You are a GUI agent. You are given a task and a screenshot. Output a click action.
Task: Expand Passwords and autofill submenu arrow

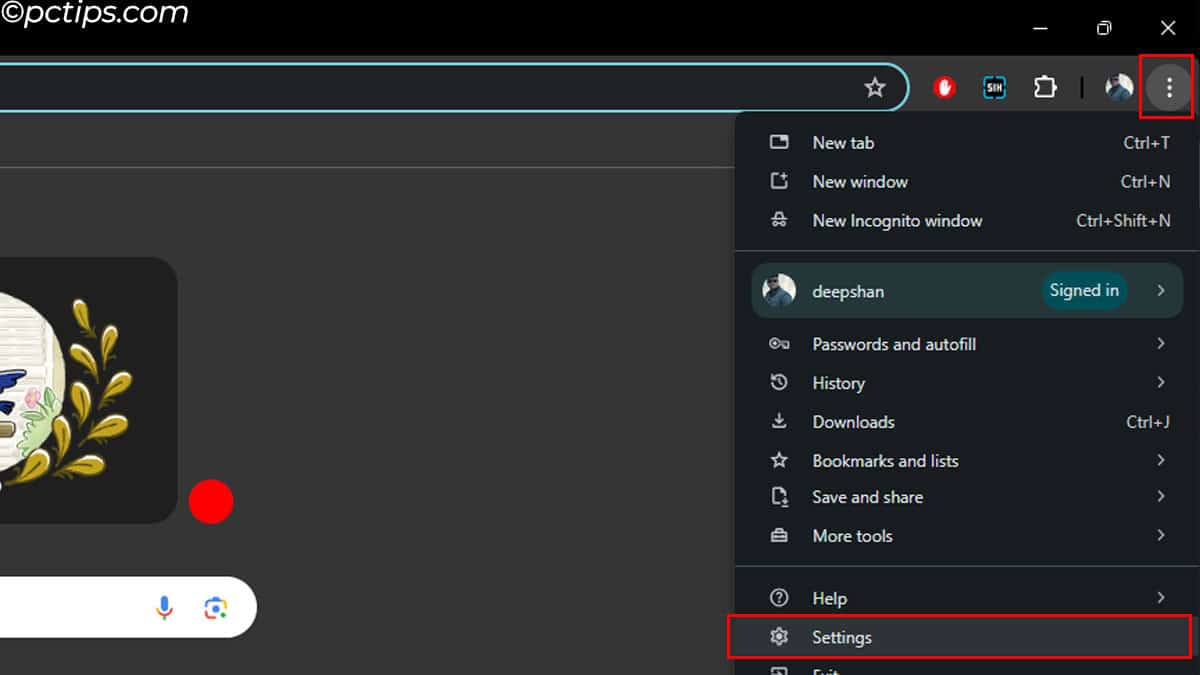click(1161, 344)
